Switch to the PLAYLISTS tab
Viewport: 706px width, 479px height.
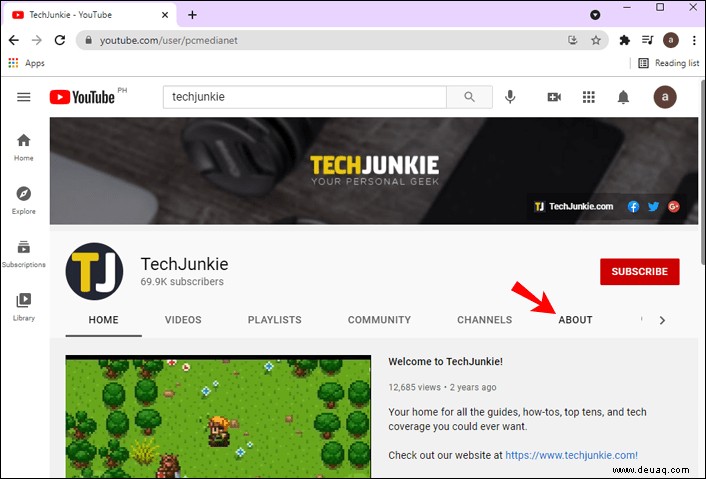[275, 320]
